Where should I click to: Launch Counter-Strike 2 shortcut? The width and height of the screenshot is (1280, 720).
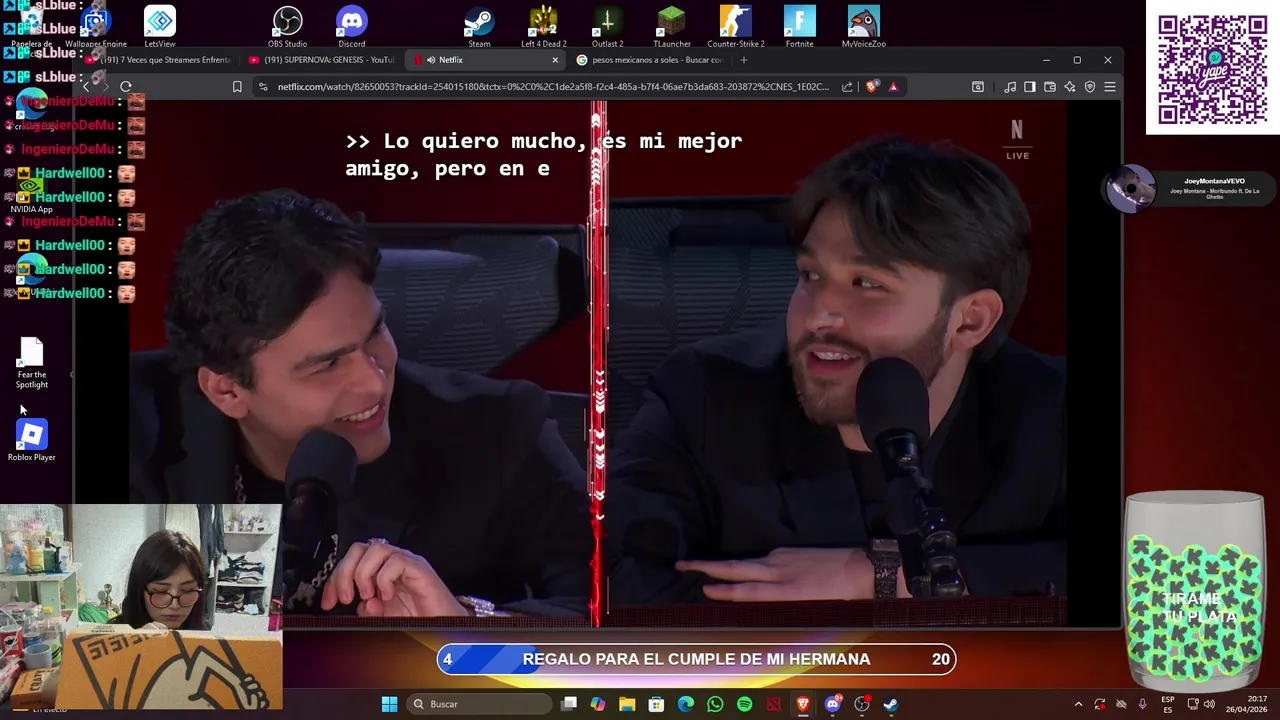(736, 27)
